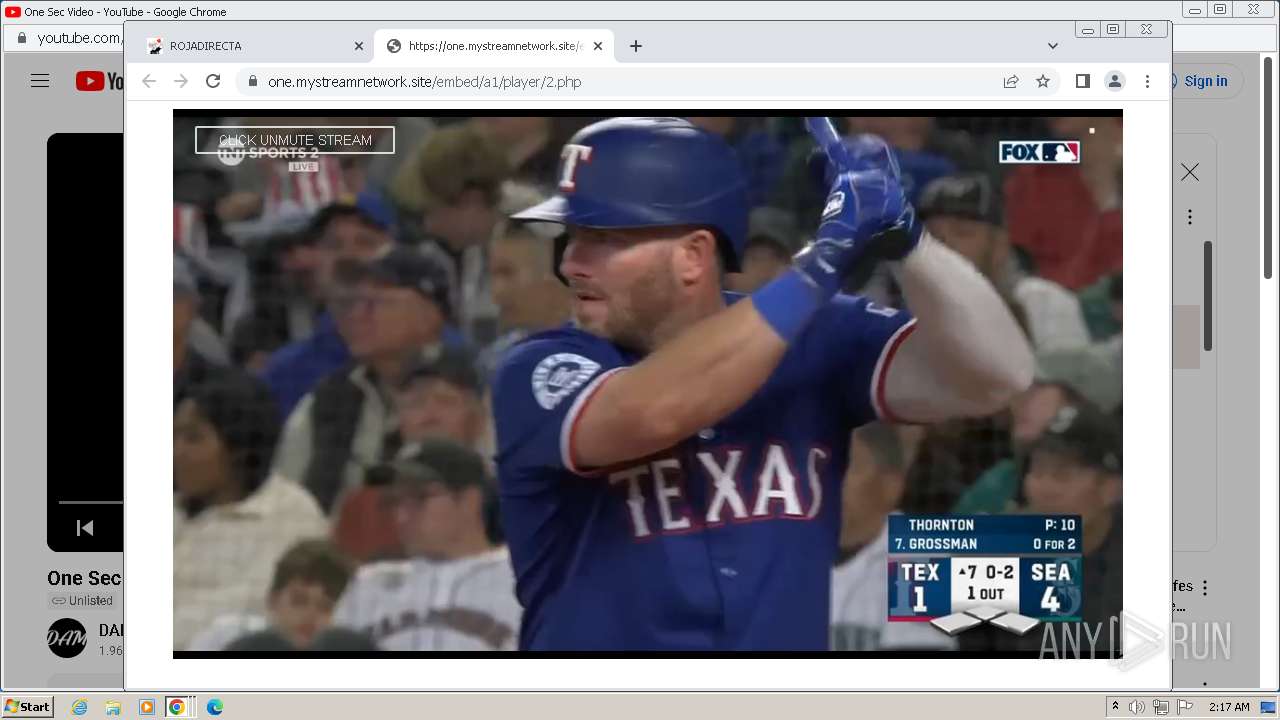Toggle the Chrome side panel
The width and height of the screenshot is (1280, 720).
pyautogui.click(x=1082, y=81)
